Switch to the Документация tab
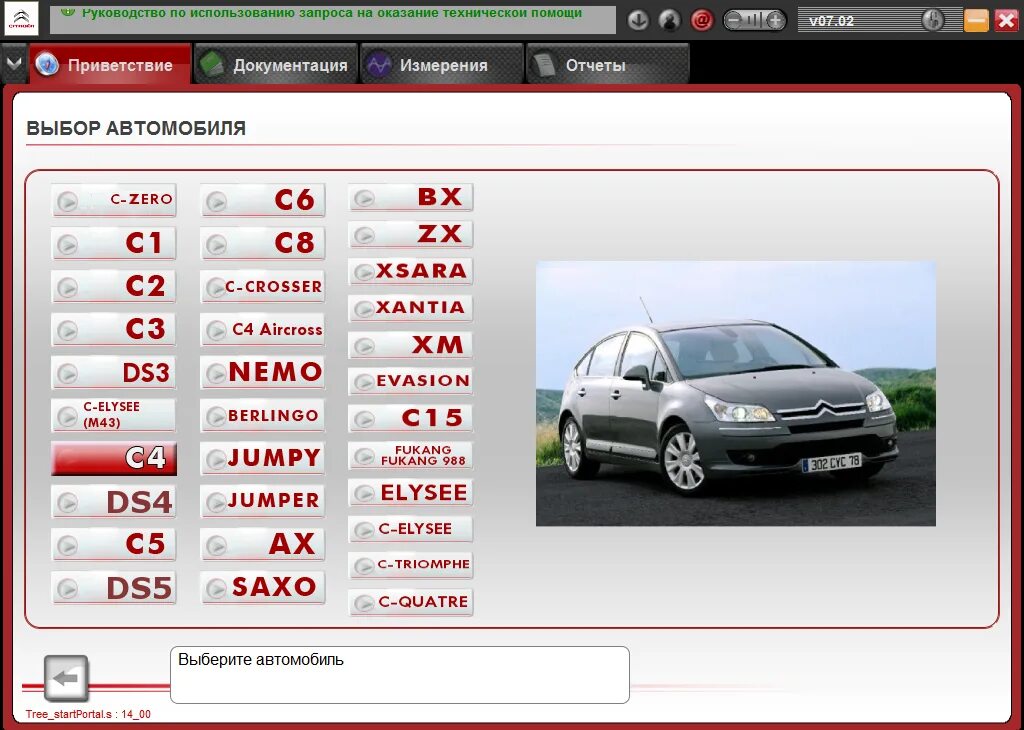The height and width of the screenshot is (730, 1024). (276, 64)
